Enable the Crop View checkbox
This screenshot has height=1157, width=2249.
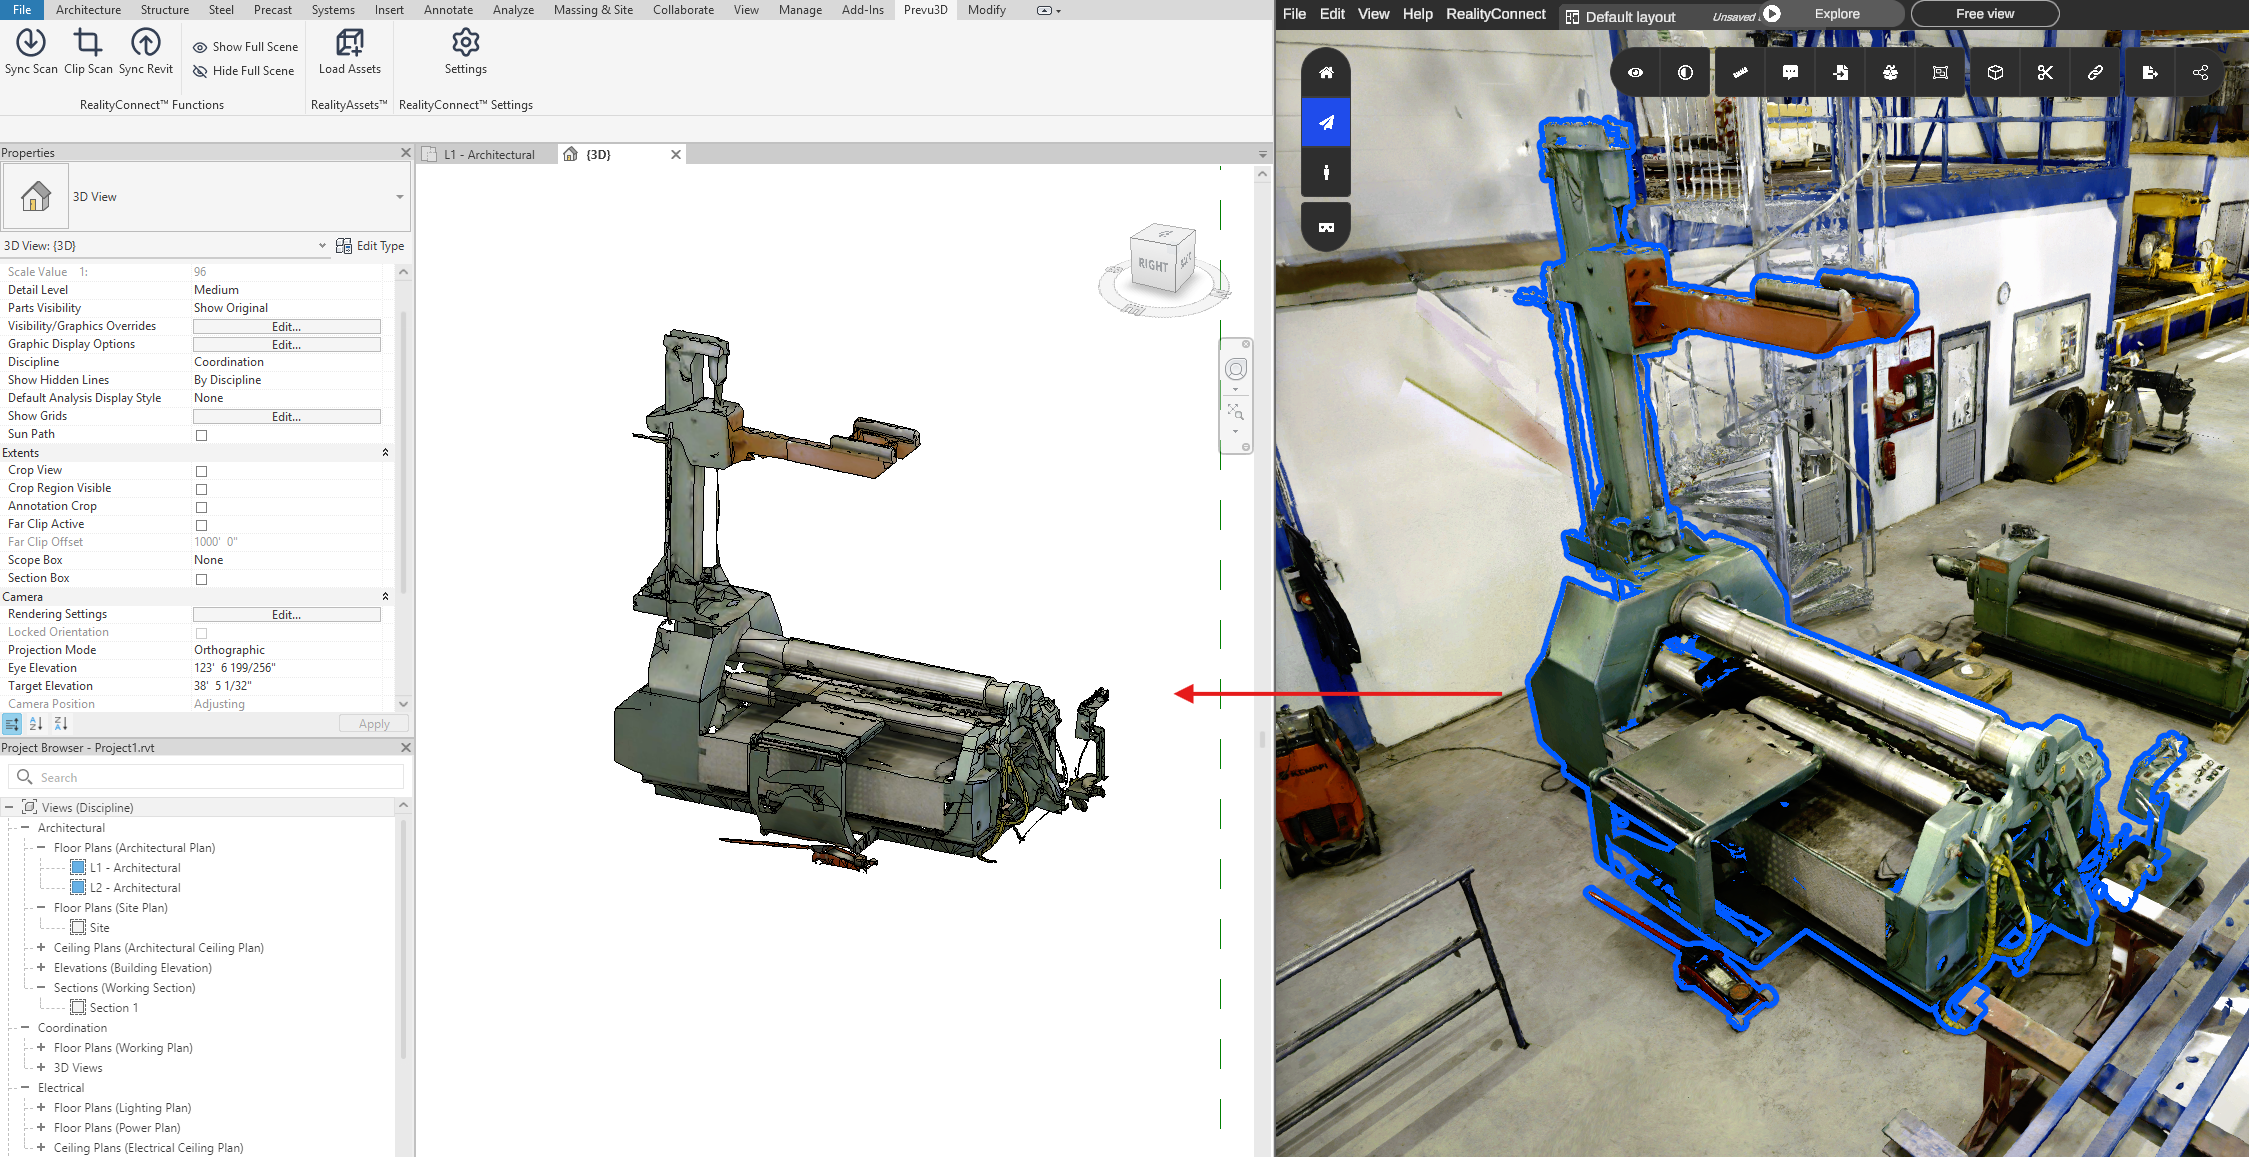pos(201,471)
